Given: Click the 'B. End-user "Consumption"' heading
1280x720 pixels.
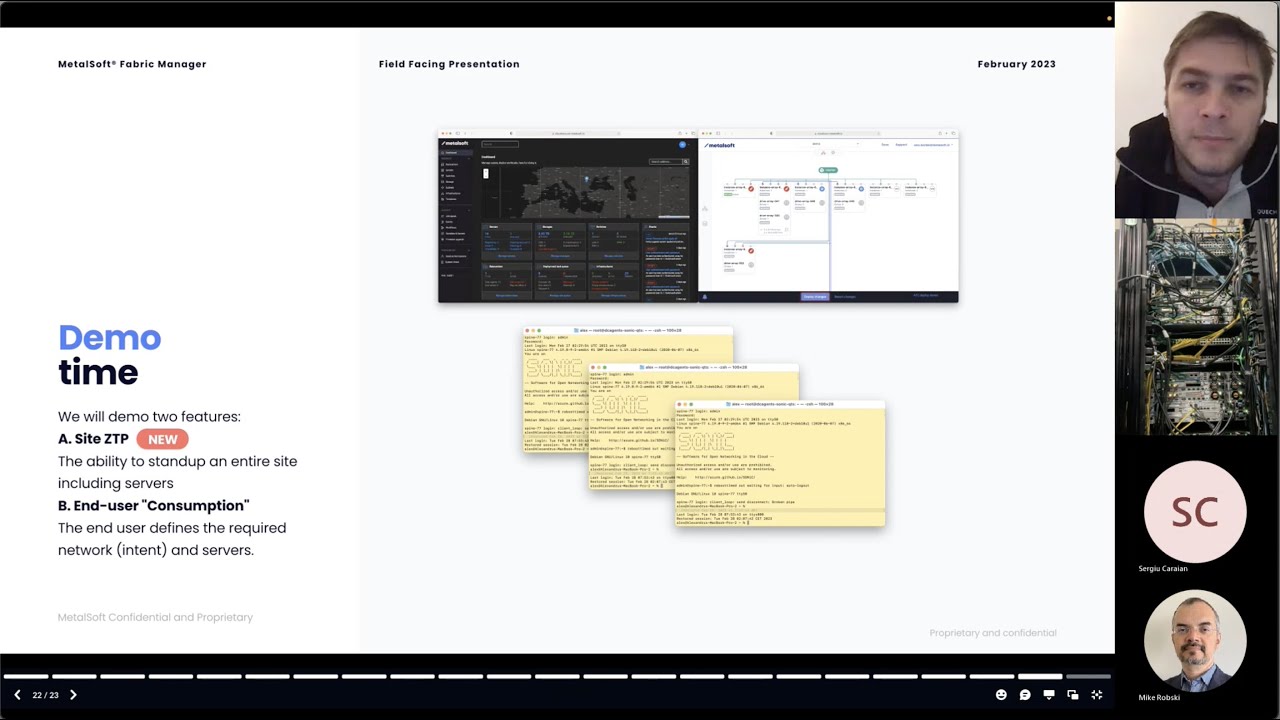Looking at the screenshot, I should tap(154, 506).
